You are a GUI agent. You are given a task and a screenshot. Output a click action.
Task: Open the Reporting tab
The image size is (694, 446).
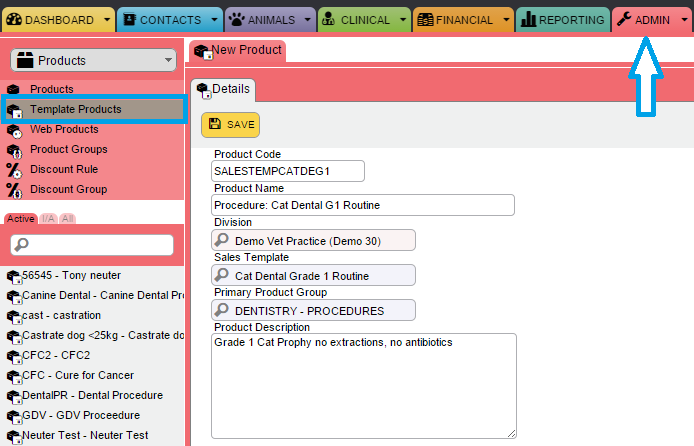(563, 20)
